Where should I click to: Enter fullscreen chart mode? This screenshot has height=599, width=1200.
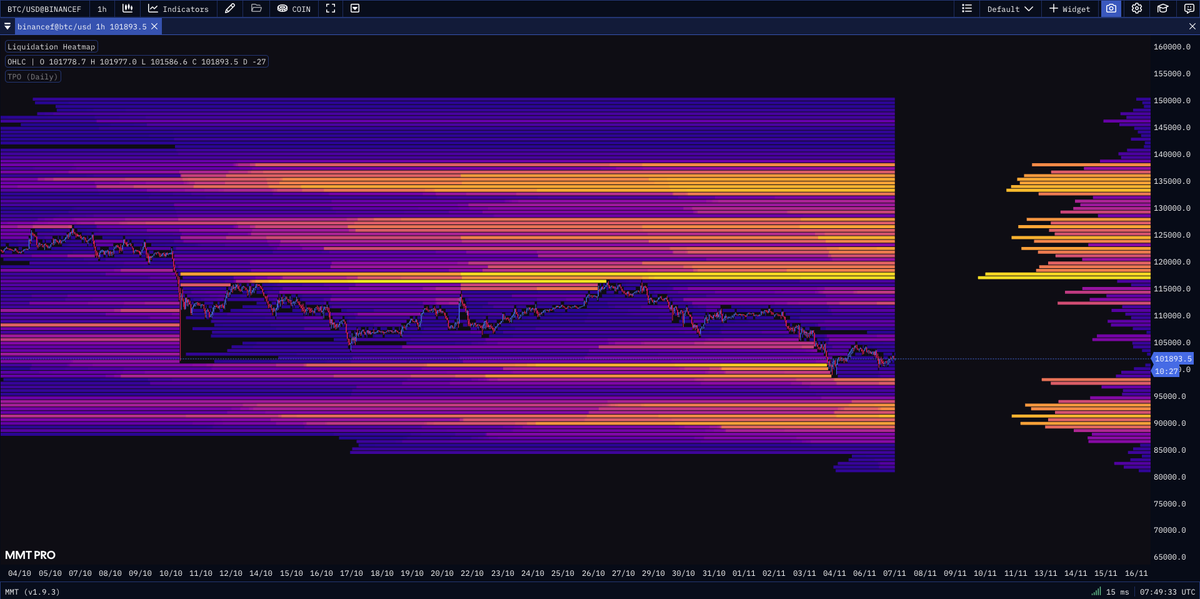click(x=330, y=8)
